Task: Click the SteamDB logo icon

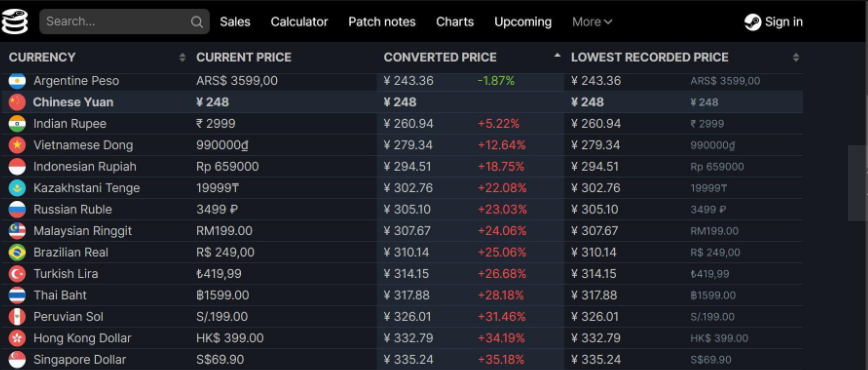Action: pos(15,21)
